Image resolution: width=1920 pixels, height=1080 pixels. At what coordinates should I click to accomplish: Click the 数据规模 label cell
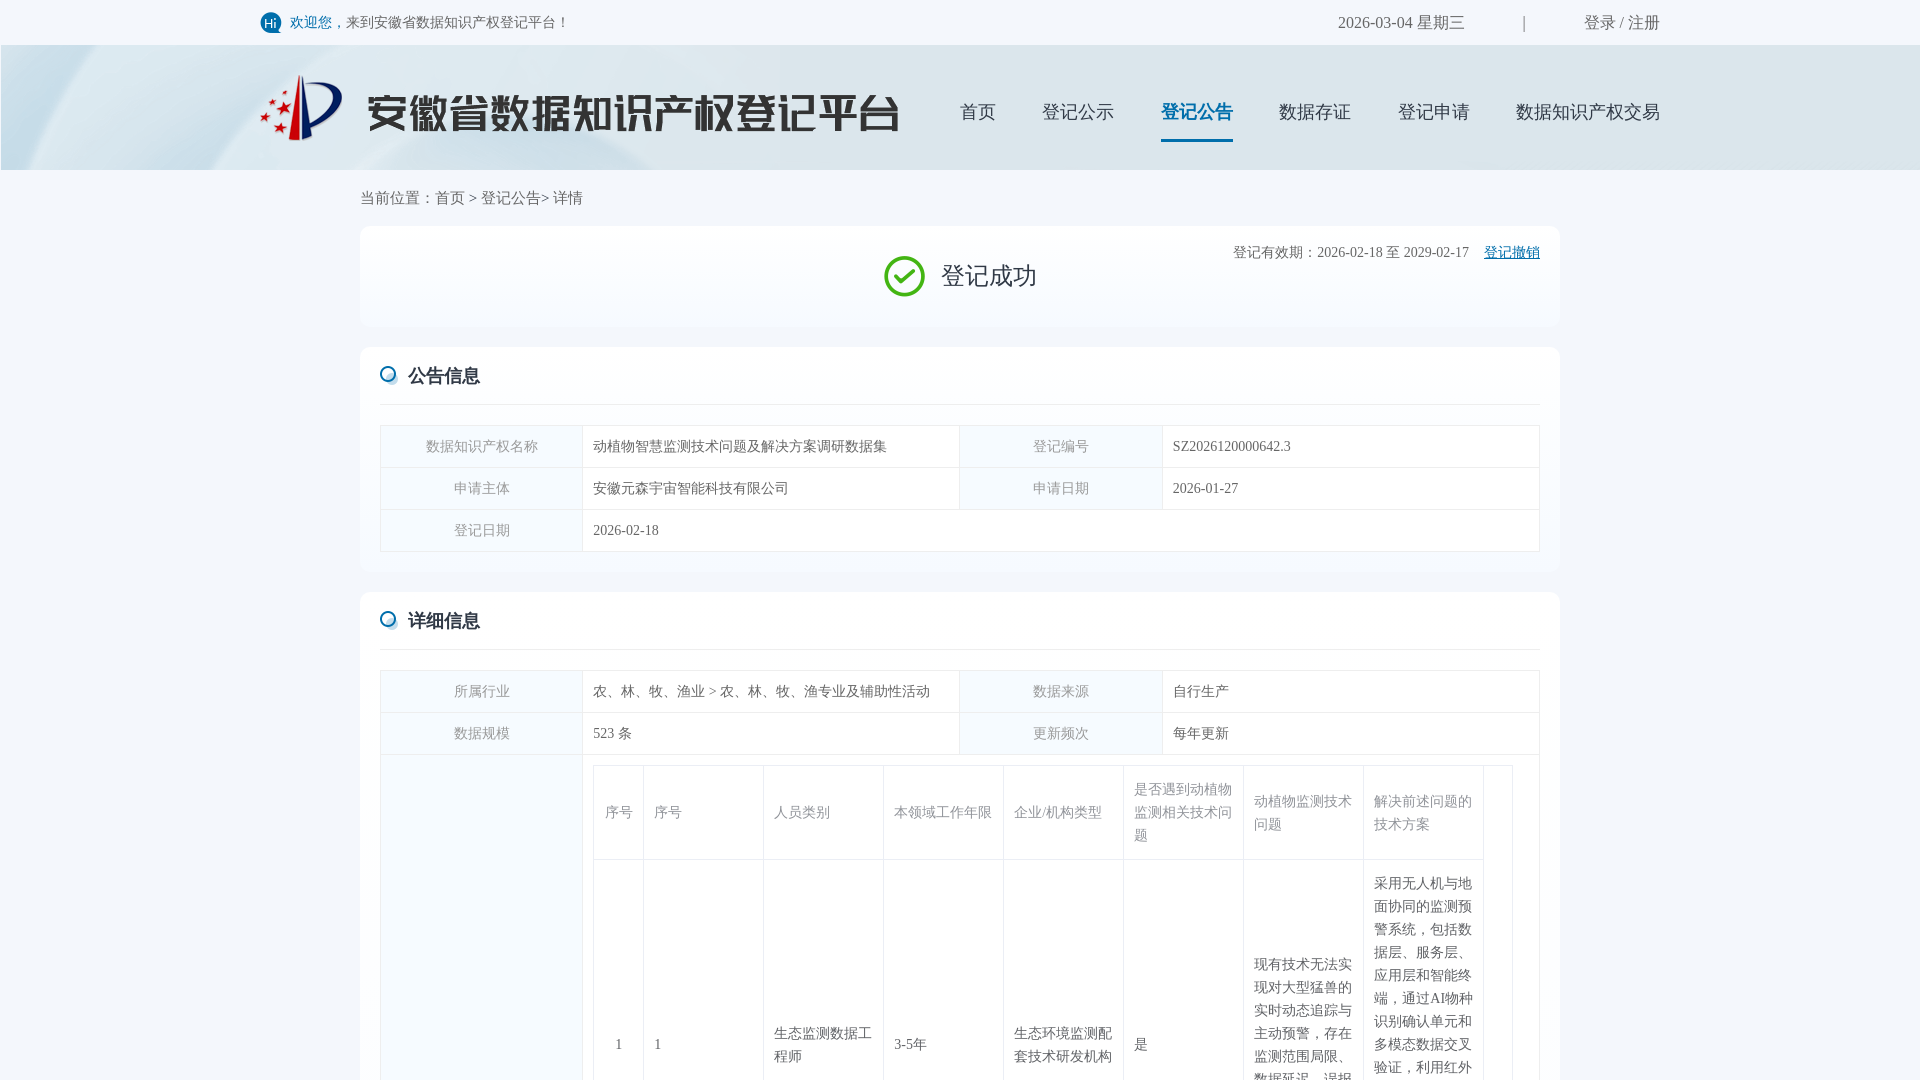point(482,734)
